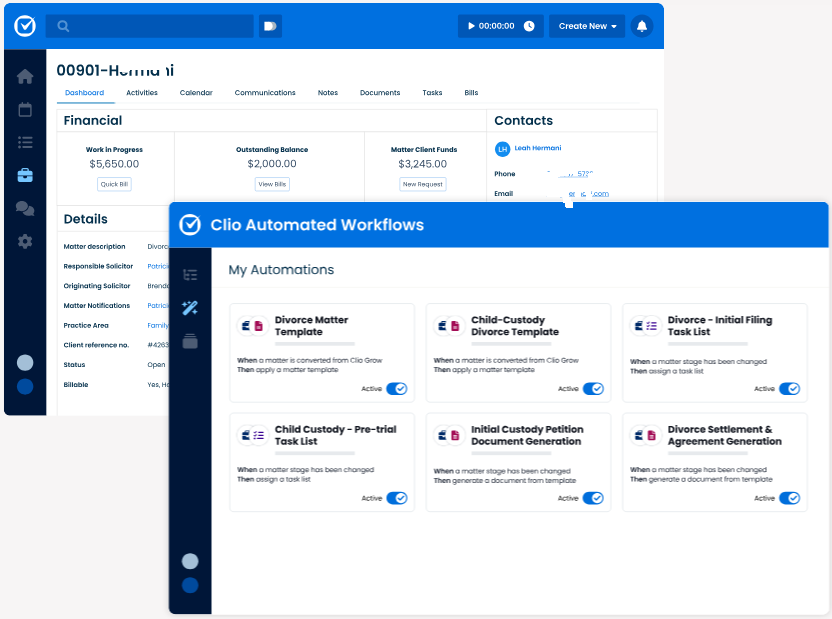Click dark blue circle in matter sidebar
This screenshot has width=832, height=619.
click(x=25, y=387)
